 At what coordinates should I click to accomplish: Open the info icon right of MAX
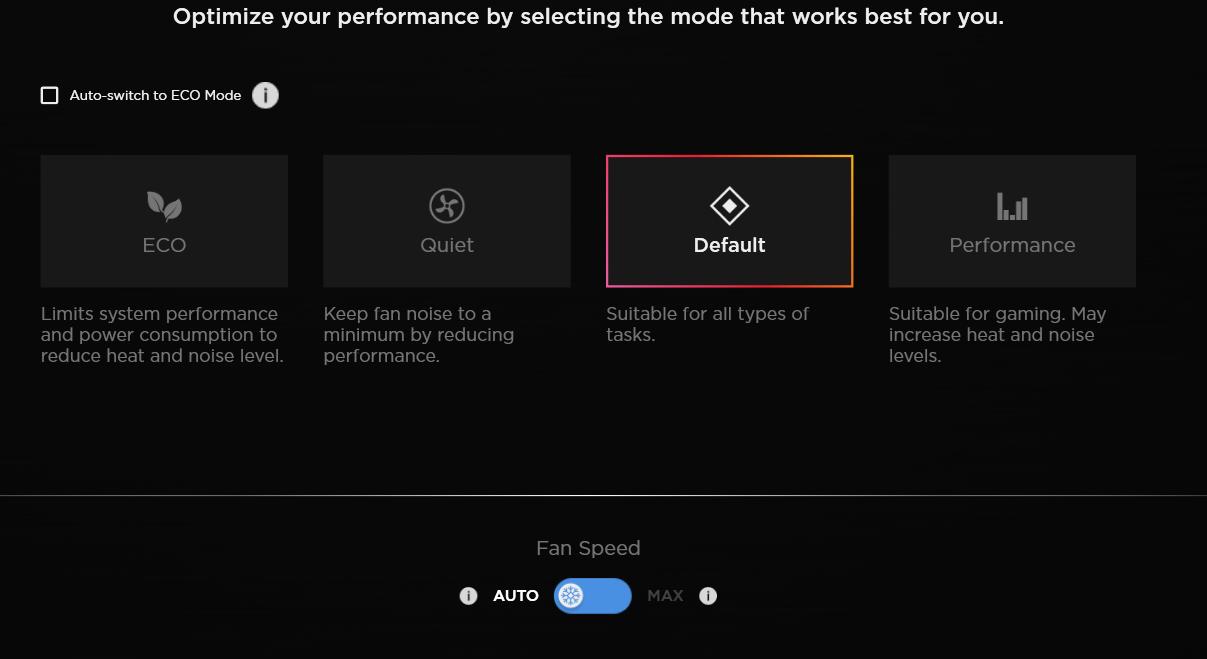708,596
